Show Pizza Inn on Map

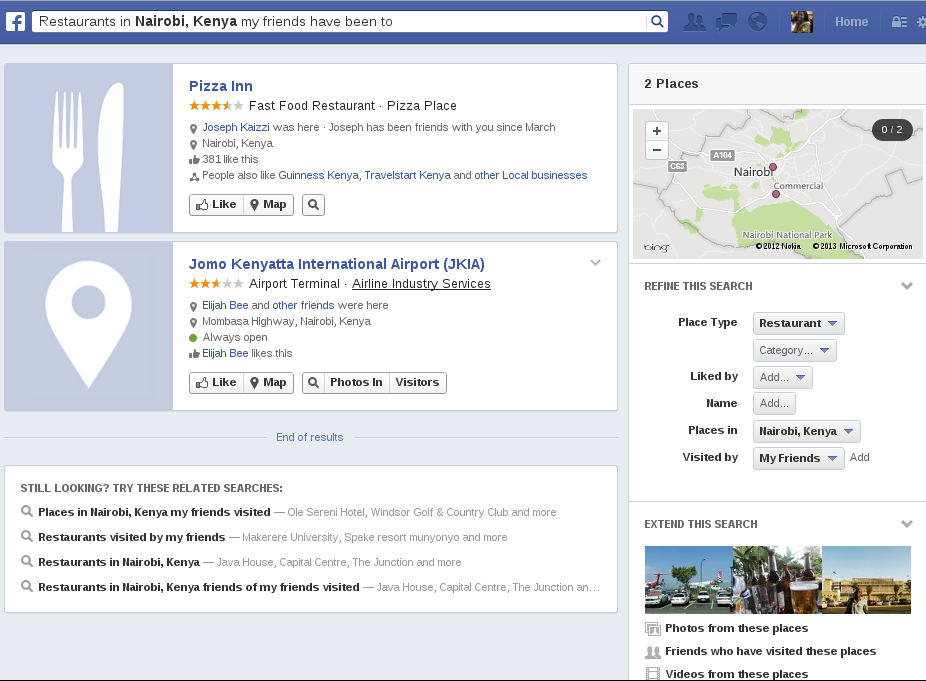point(269,204)
